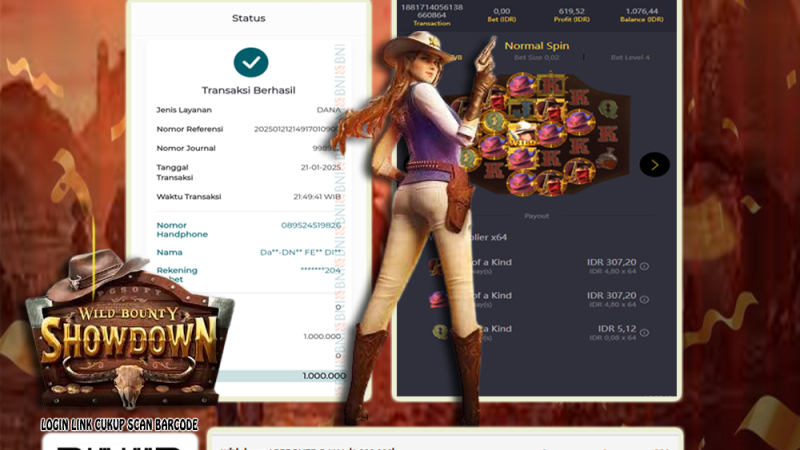Click the masked Rekening number ending 204
The width and height of the screenshot is (800, 450).
click(x=320, y=270)
